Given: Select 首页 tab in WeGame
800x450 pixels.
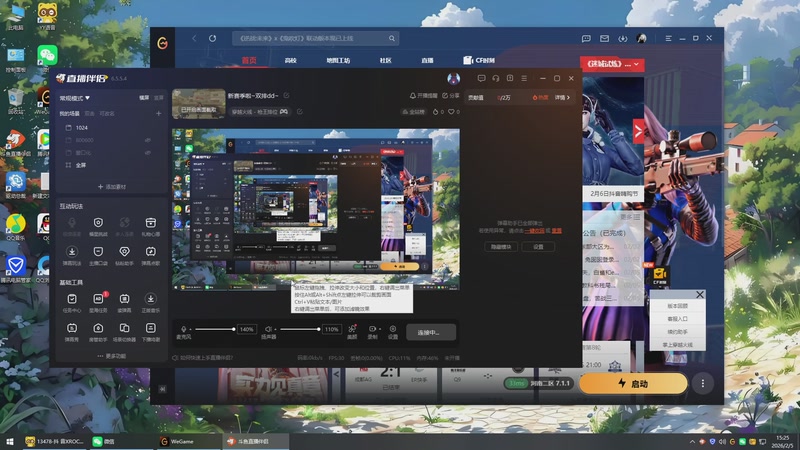Looking at the screenshot, I should (249, 60).
